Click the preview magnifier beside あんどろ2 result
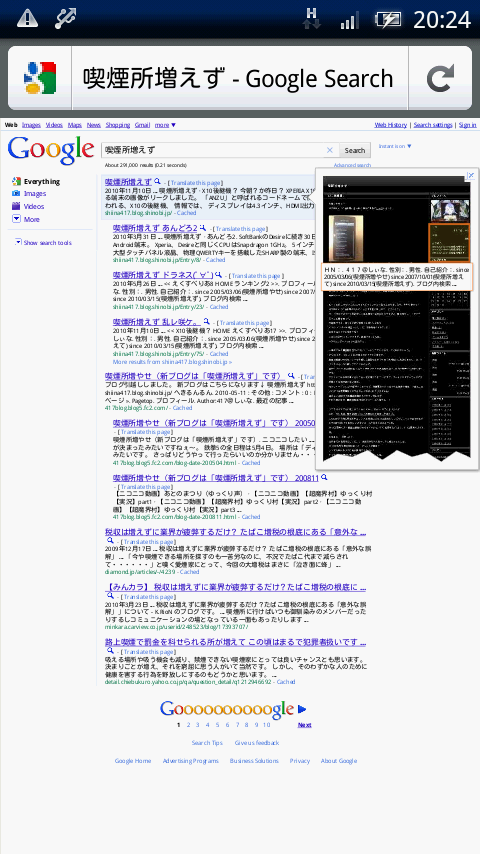The width and height of the screenshot is (480, 854). click(x=202, y=228)
